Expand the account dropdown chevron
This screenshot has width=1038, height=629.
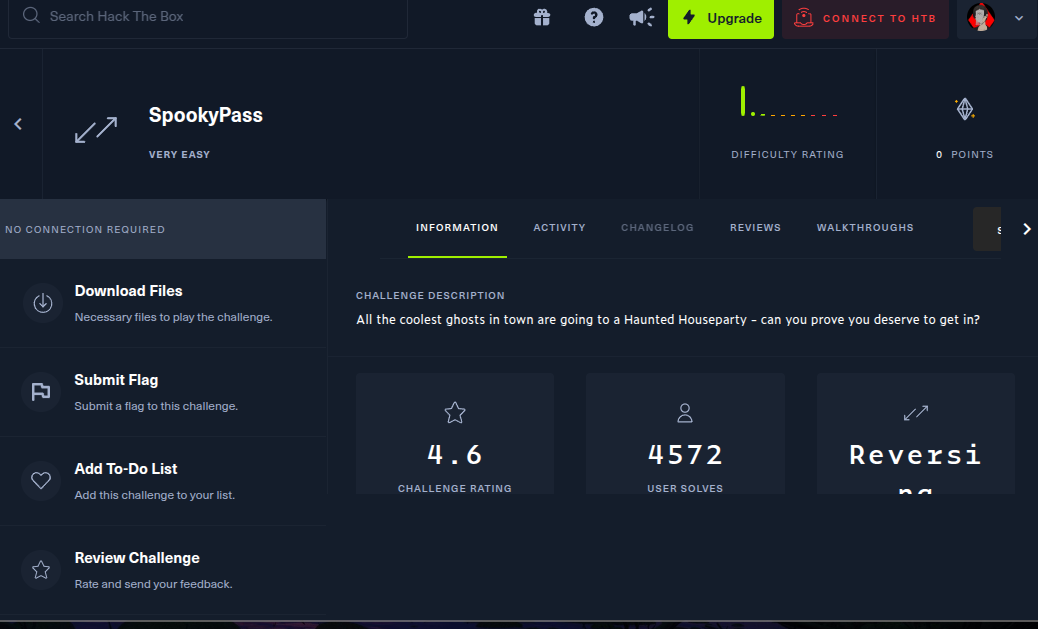(x=1019, y=19)
